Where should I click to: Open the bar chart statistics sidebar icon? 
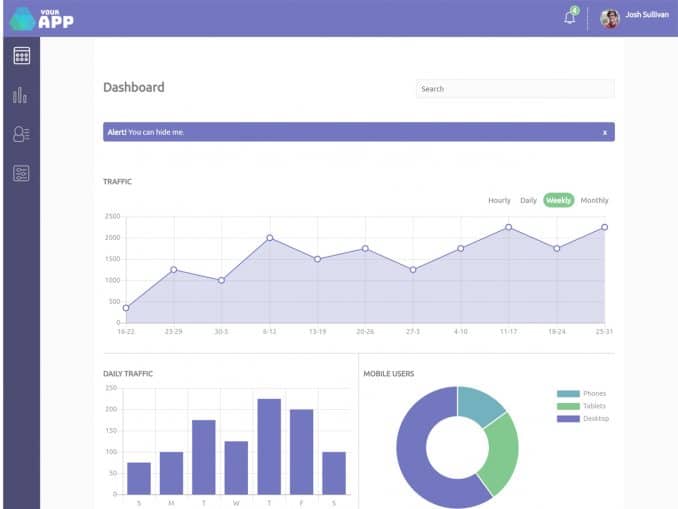[20, 95]
